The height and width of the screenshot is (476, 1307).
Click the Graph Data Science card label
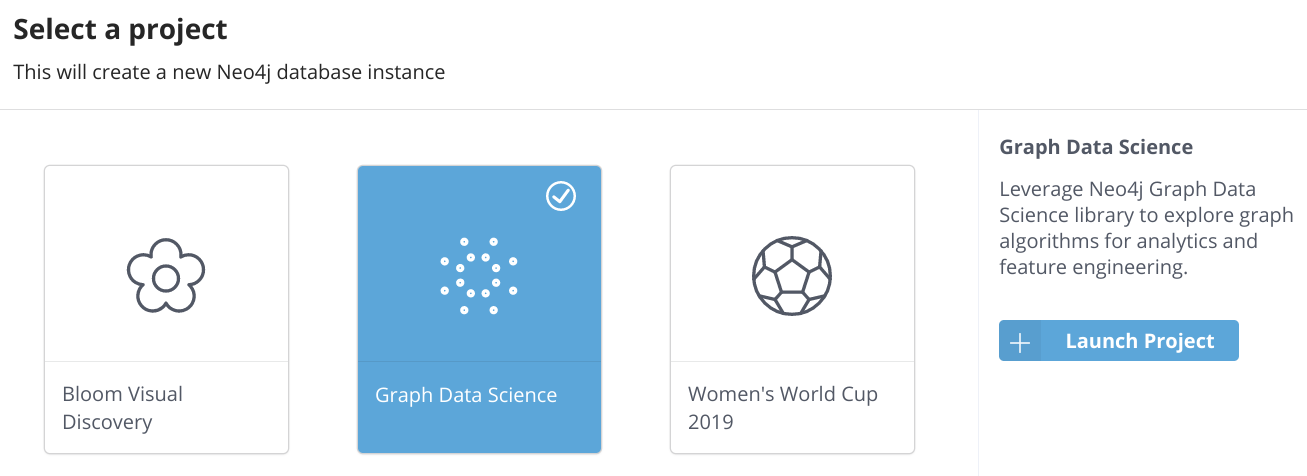click(466, 395)
